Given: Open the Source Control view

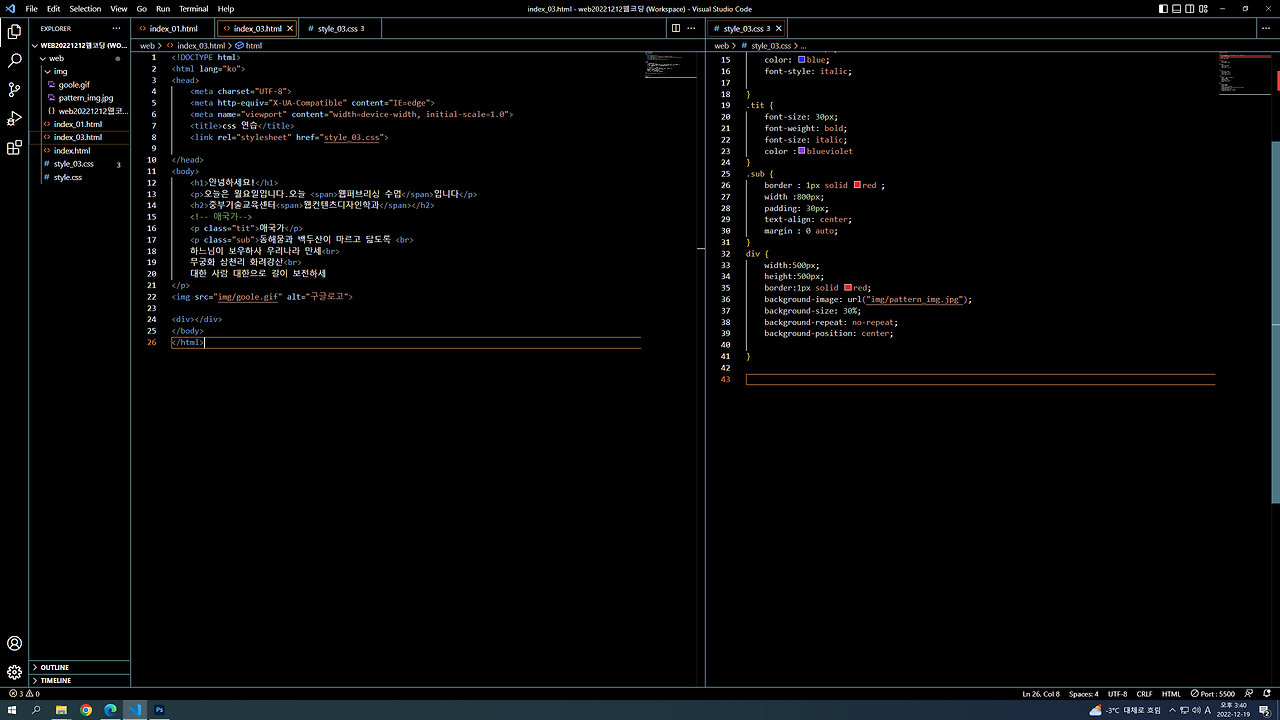Looking at the screenshot, I should [x=14, y=90].
